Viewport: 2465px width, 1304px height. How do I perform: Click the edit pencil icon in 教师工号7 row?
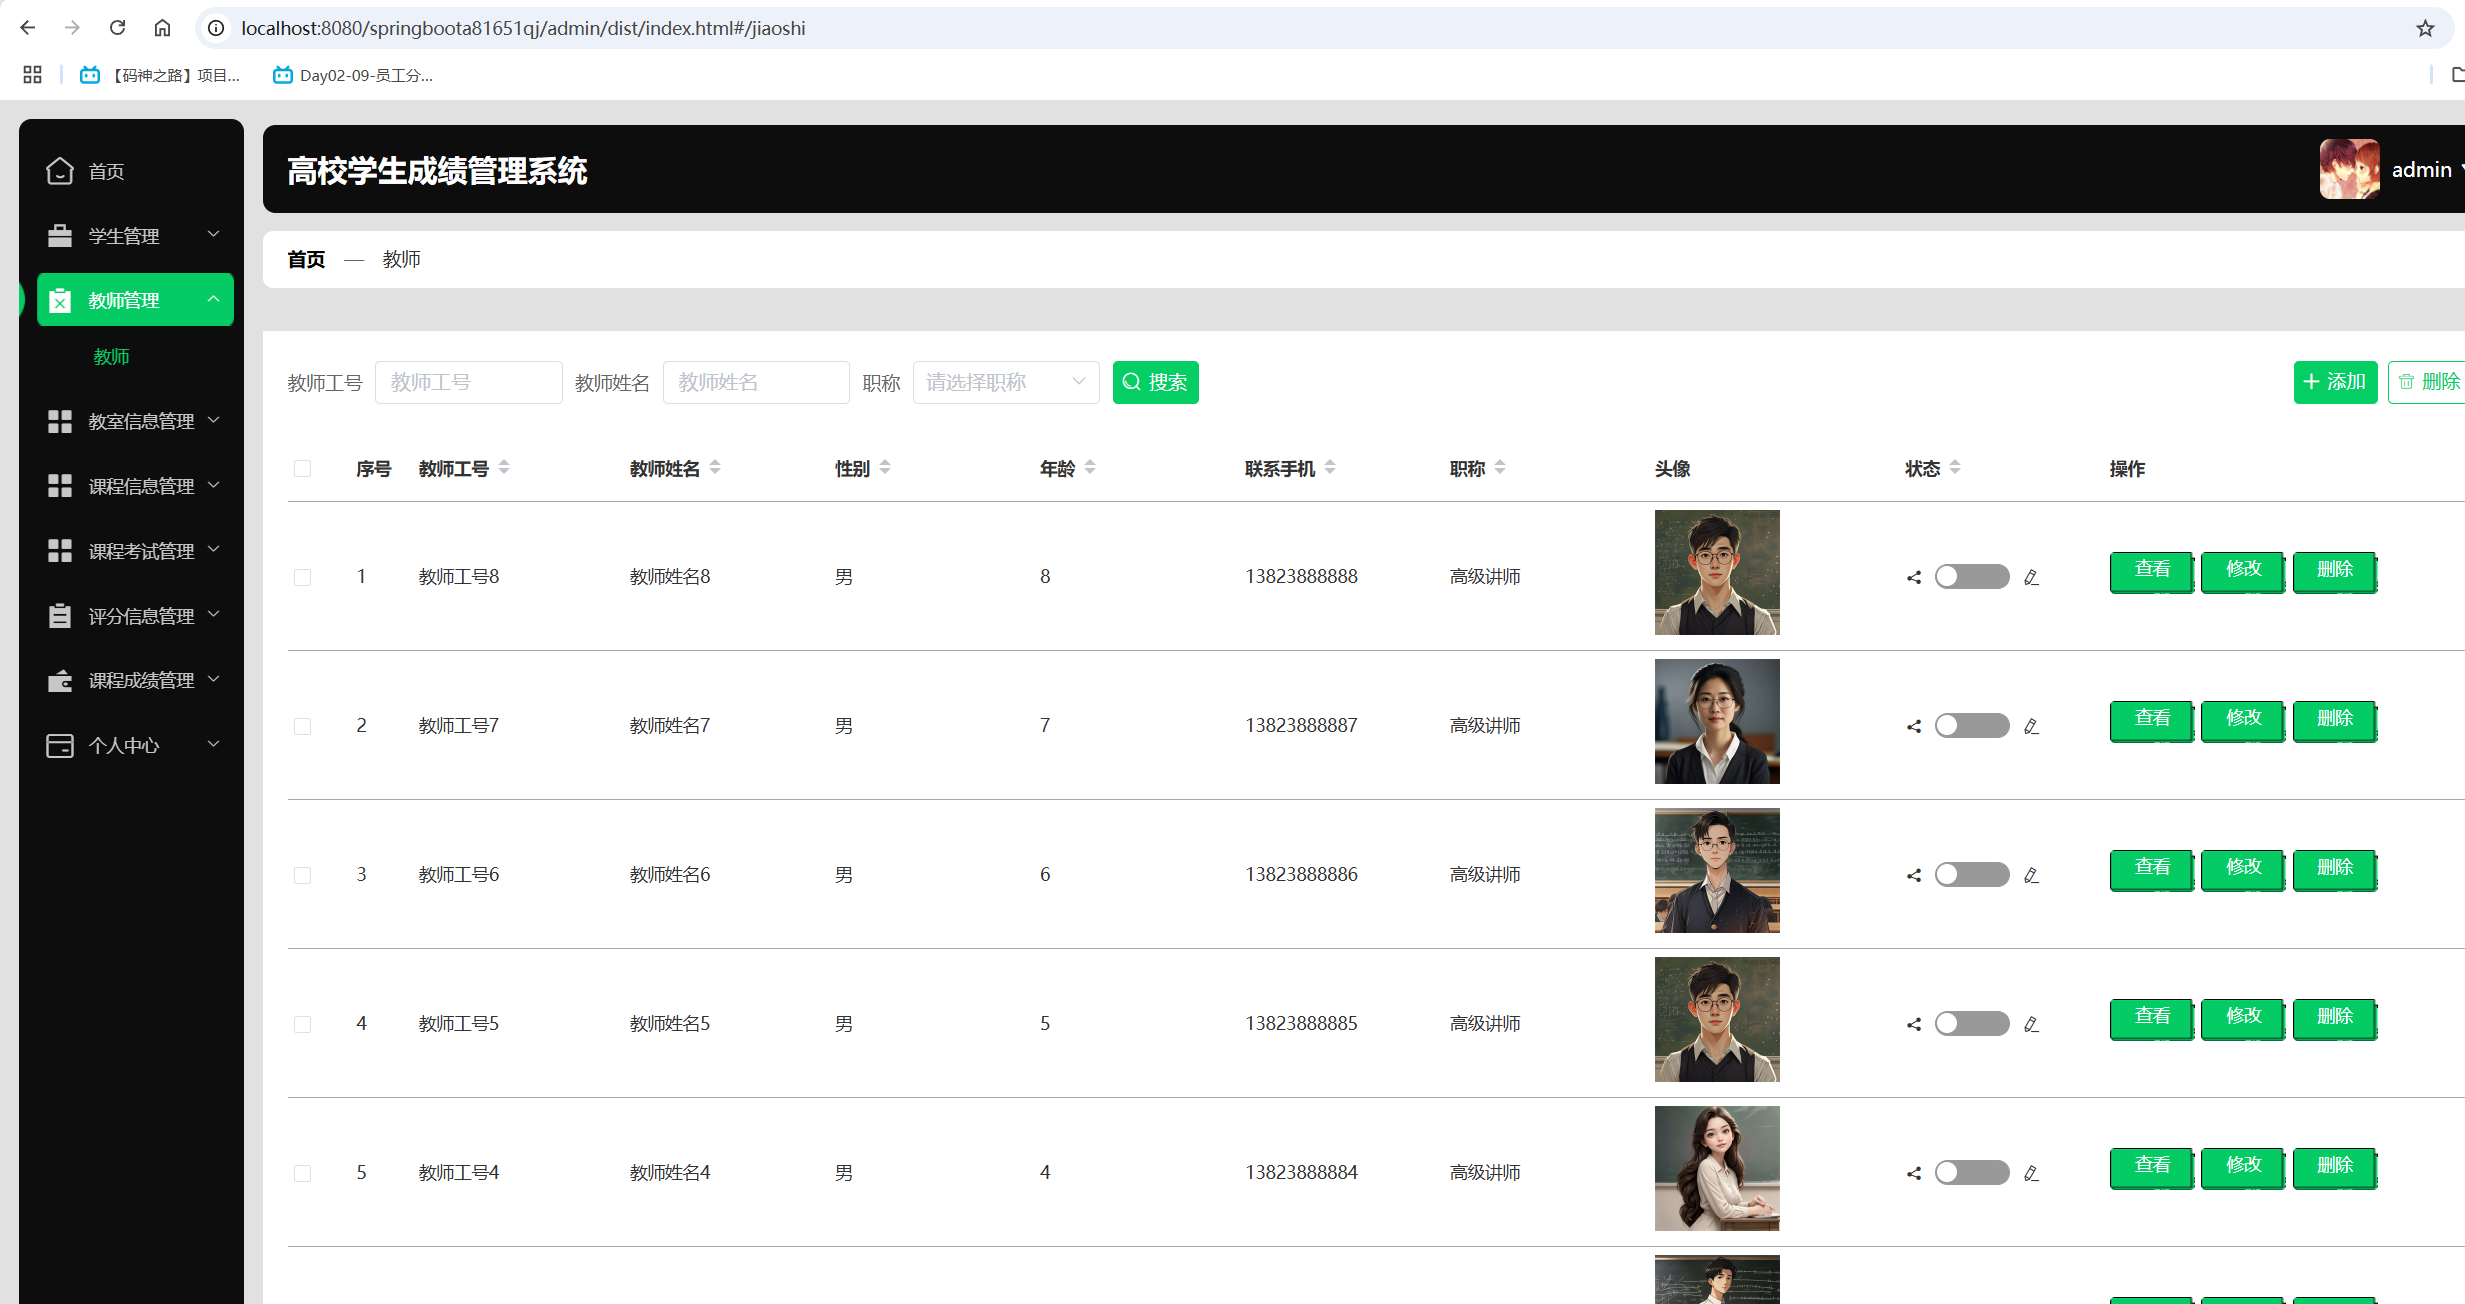(x=2031, y=726)
